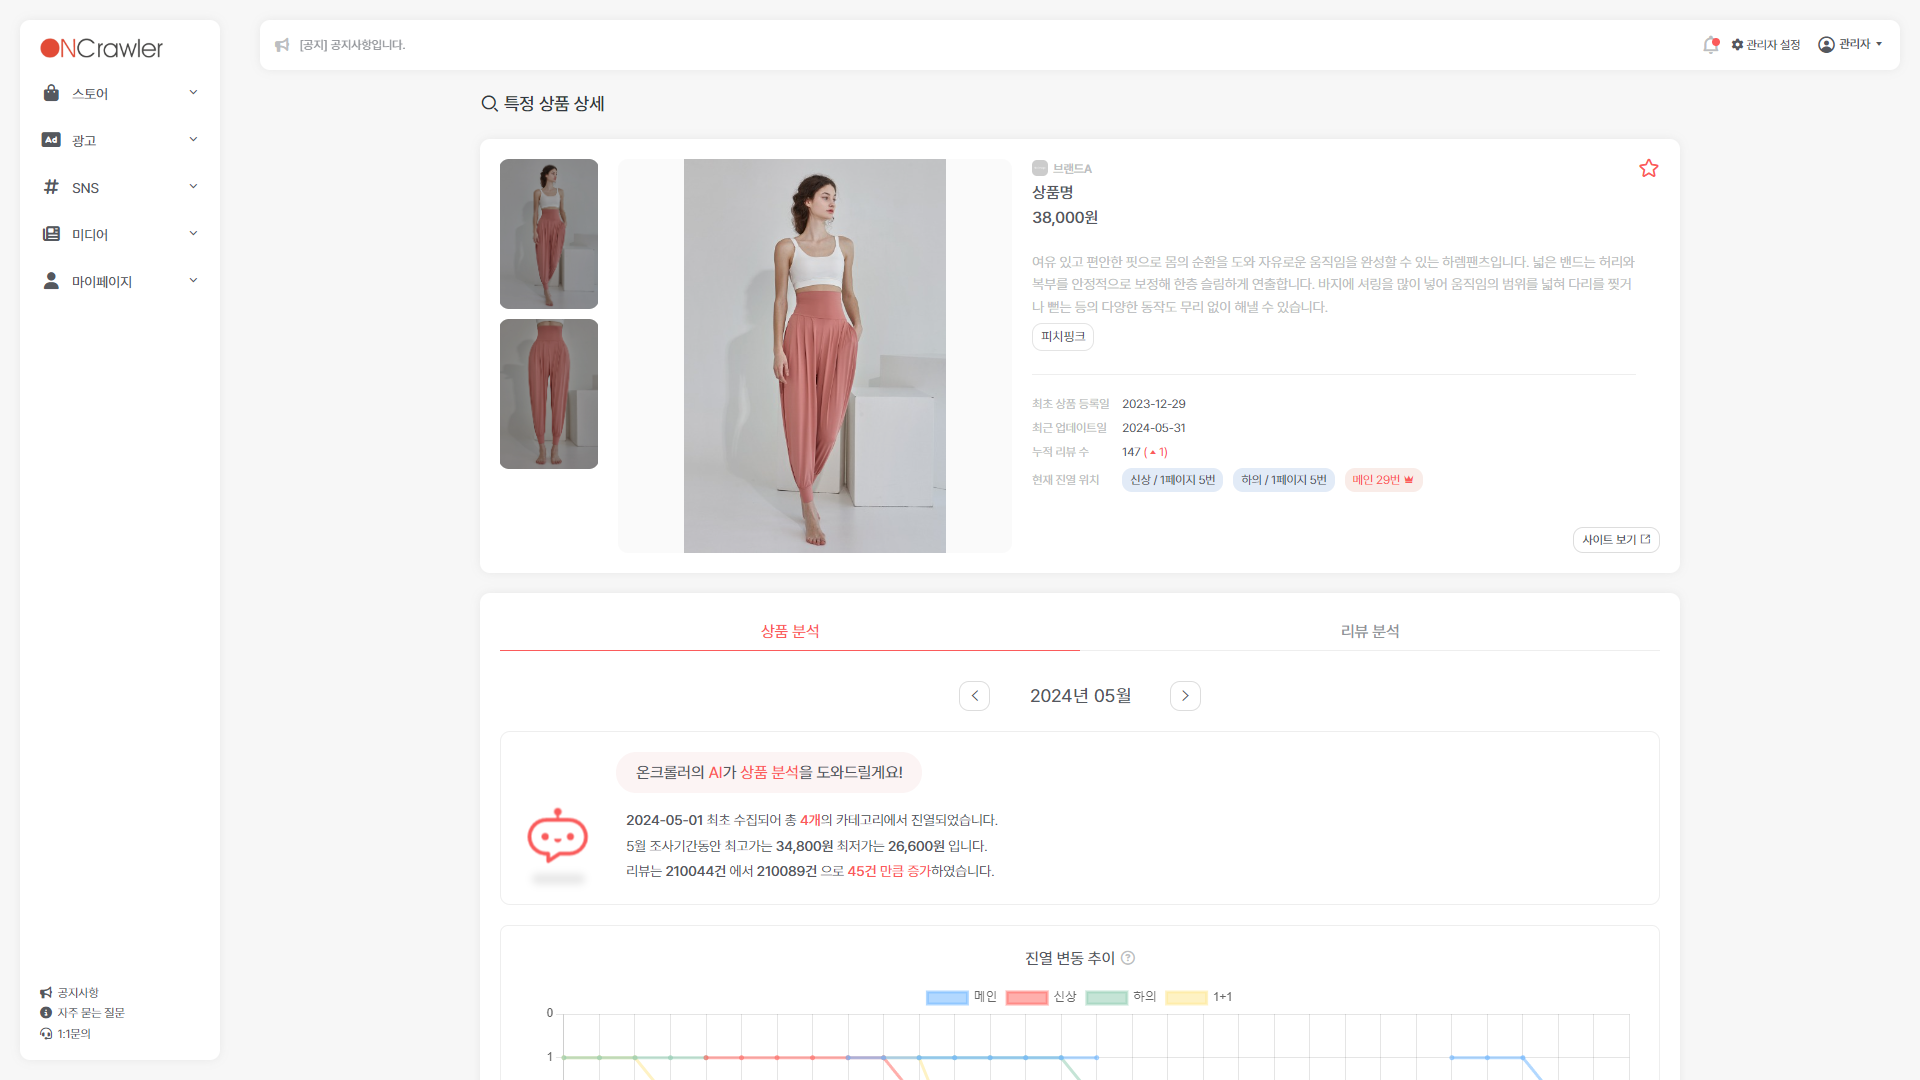This screenshot has width=1920, height=1080.
Task: Click the gear icon for 관리자 설정
Action: point(1738,45)
